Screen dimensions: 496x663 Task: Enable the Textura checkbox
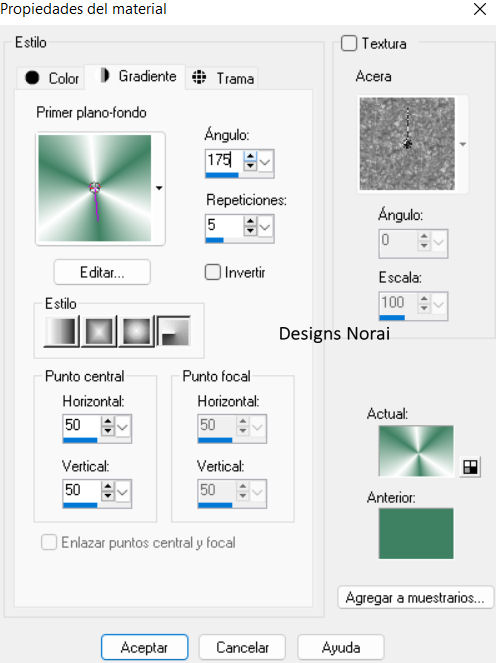tap(349, 43)
